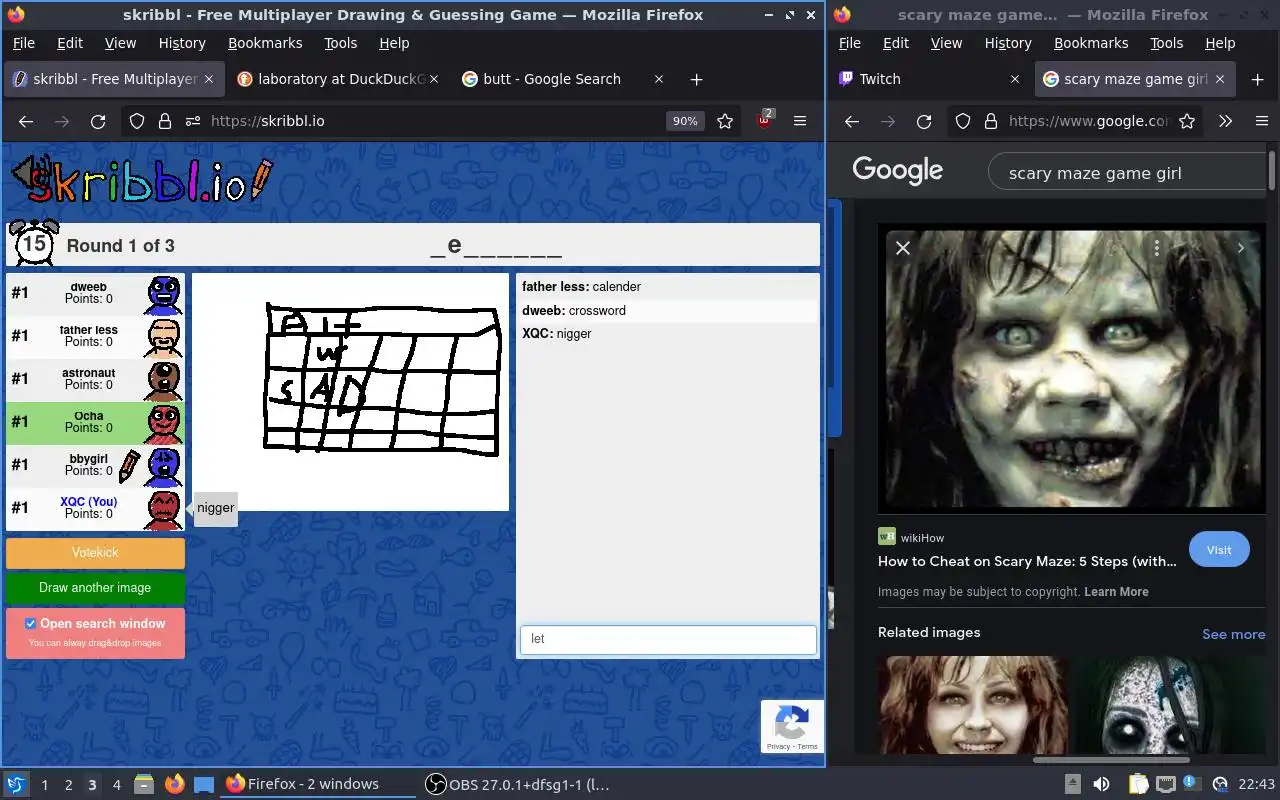Bookmark skribbl.io with the star icon
This screenshot has height=800, width=1280.
coord(725,121)
